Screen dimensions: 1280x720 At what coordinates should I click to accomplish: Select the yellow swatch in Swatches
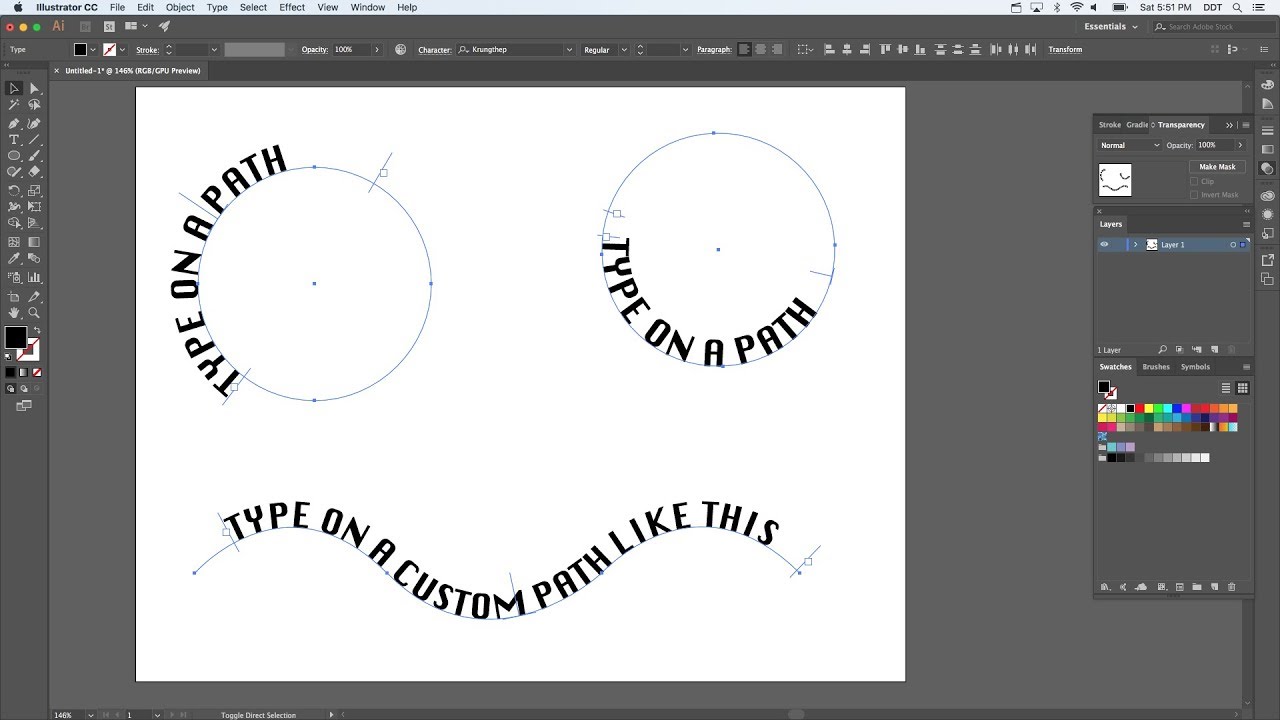point(1150,408)
